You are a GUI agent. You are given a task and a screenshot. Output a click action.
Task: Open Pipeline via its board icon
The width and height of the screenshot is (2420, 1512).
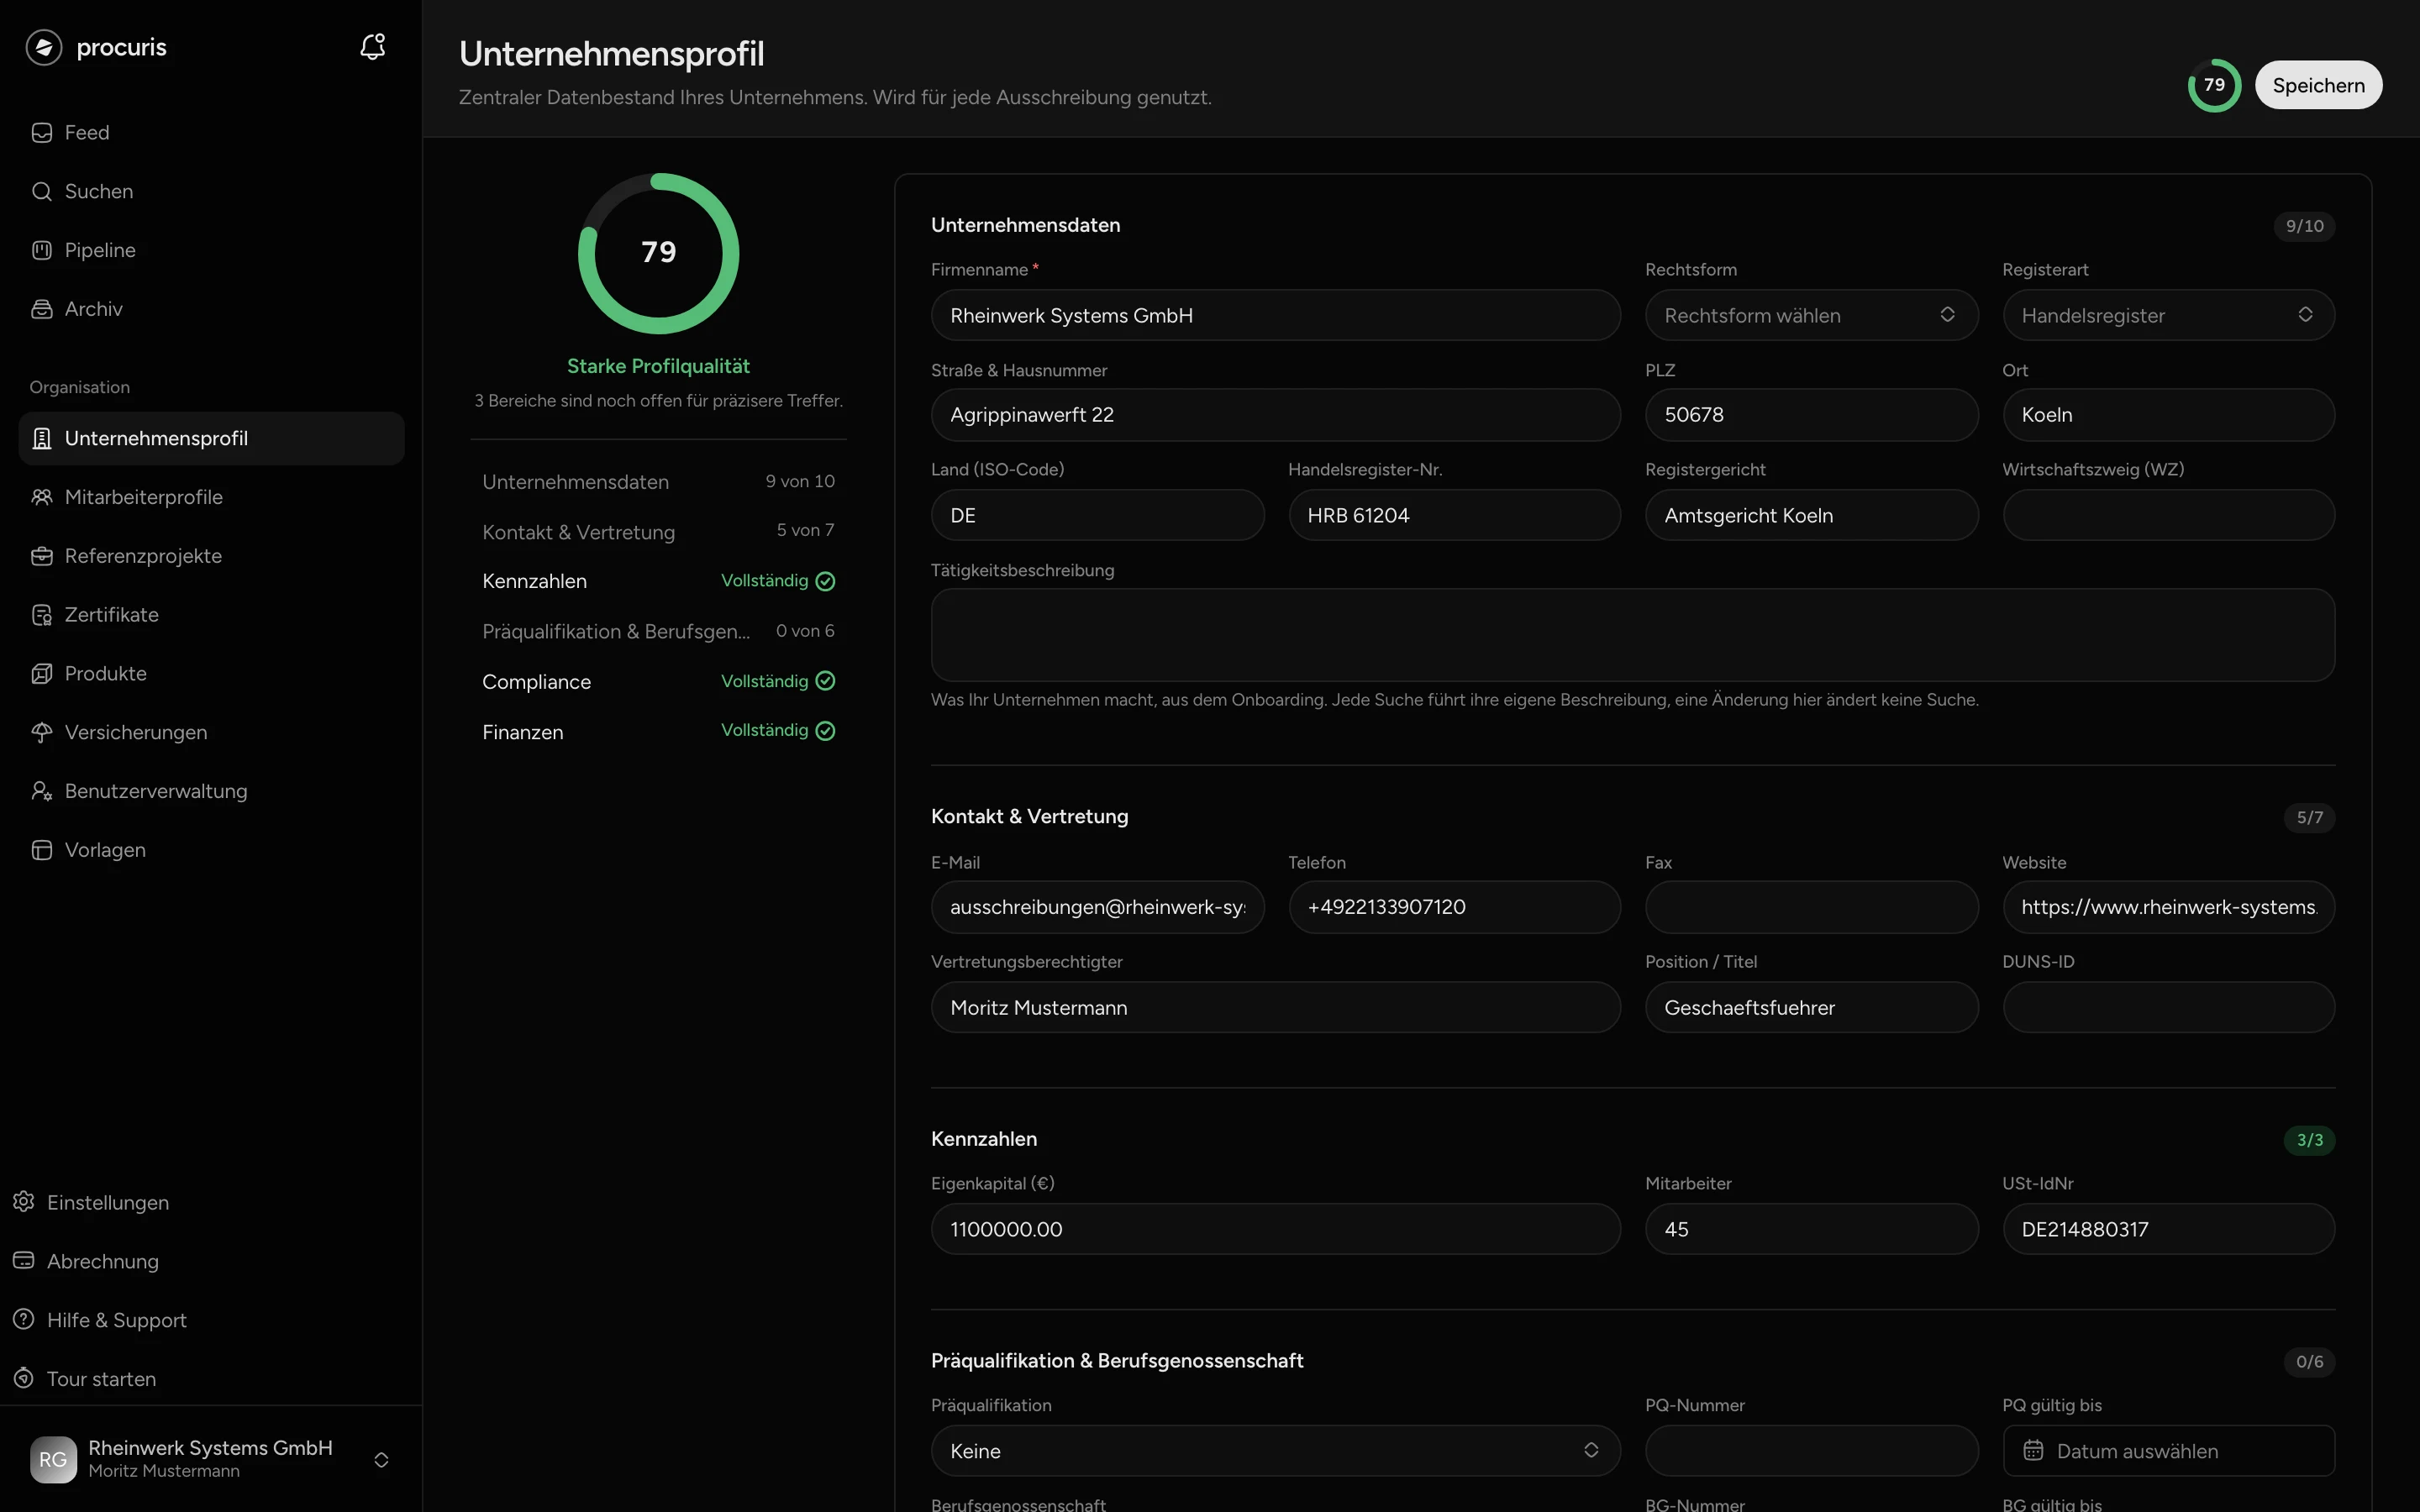[42, 250]
